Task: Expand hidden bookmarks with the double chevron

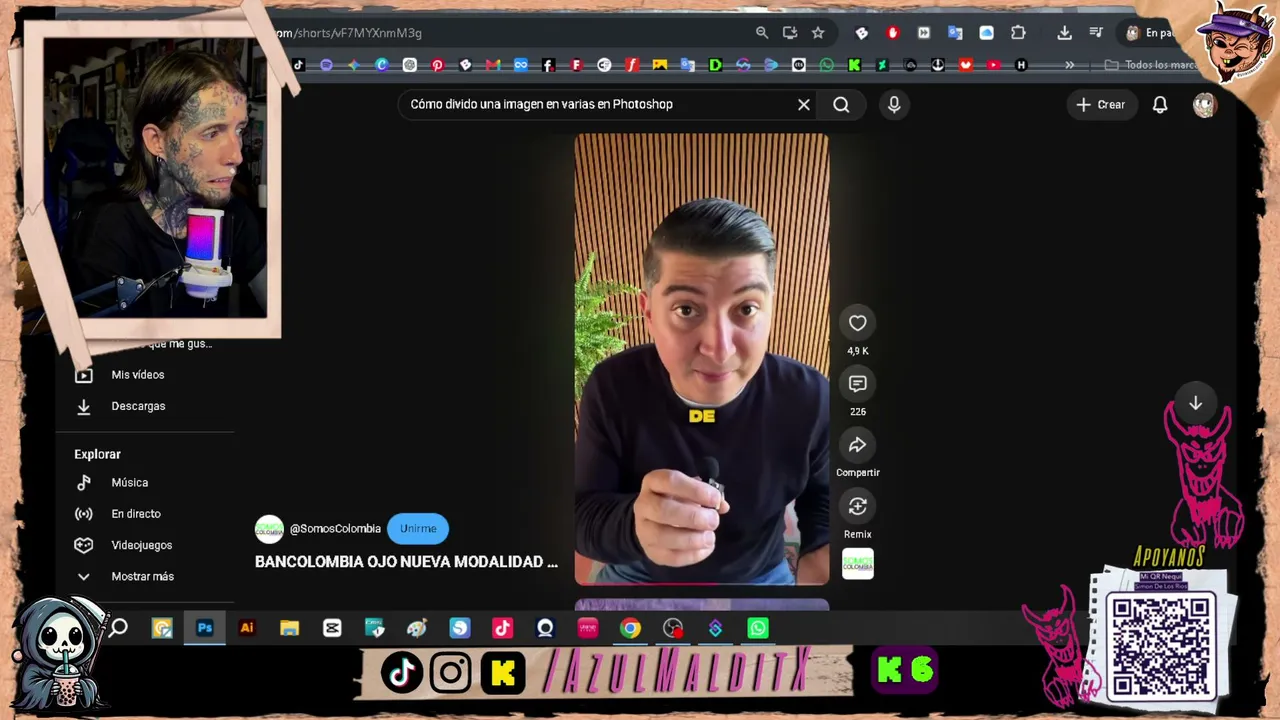Action: (x=1069, y=65)
